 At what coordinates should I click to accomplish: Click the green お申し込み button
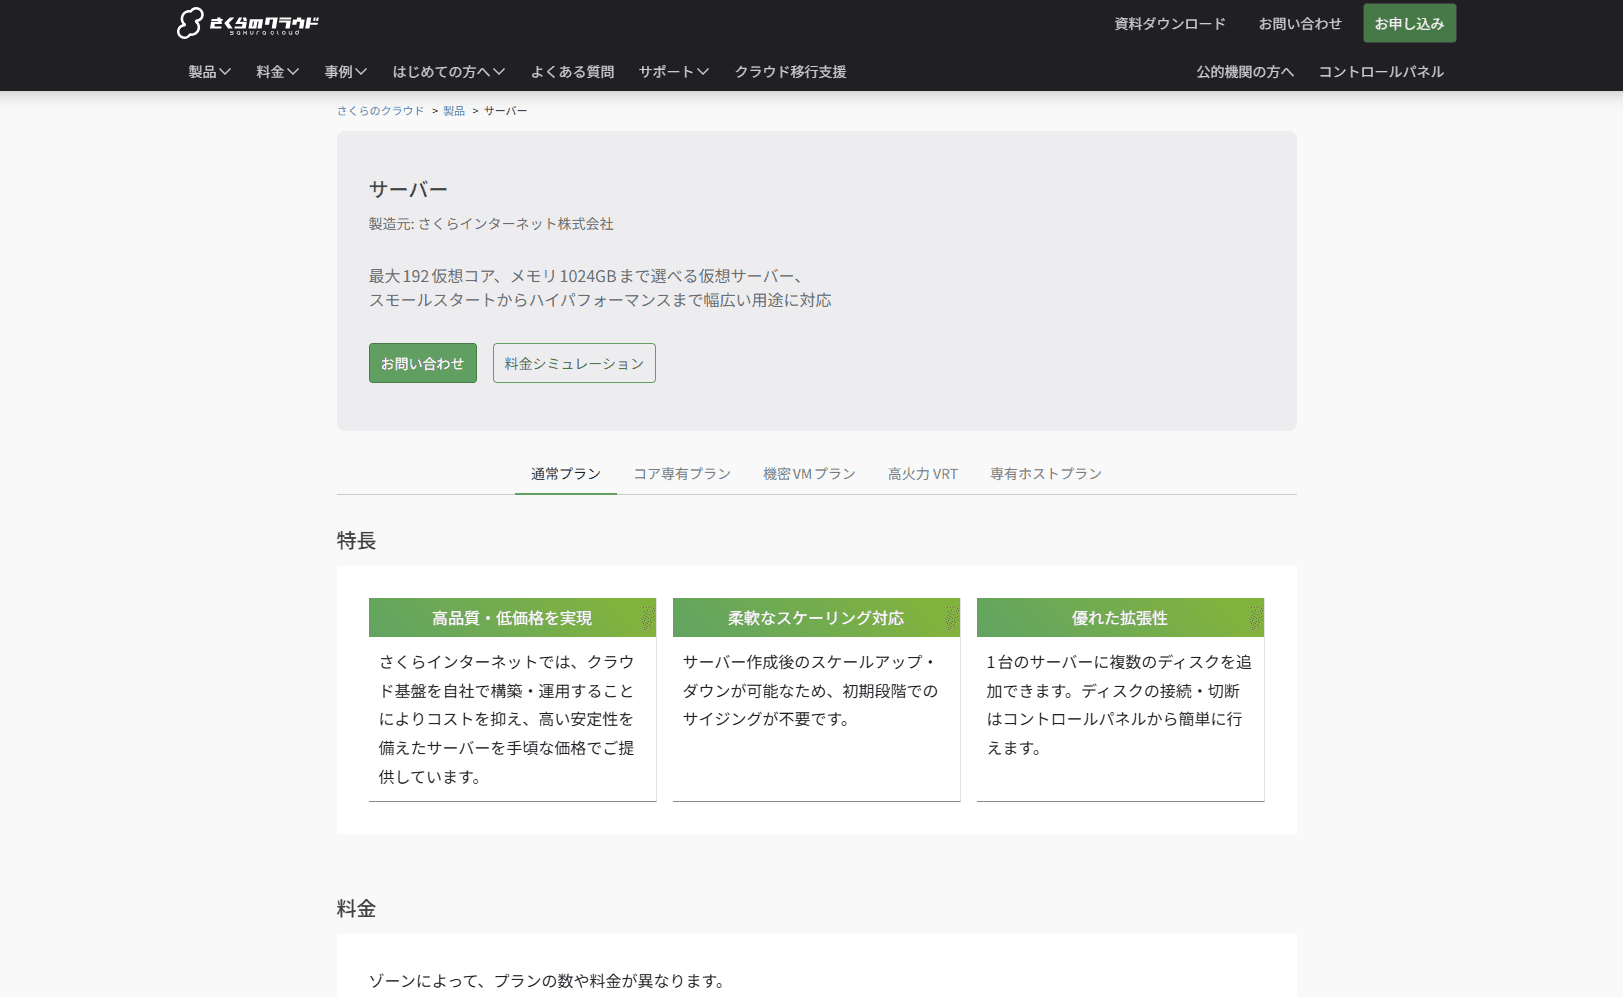click(x=1410, y=23)
